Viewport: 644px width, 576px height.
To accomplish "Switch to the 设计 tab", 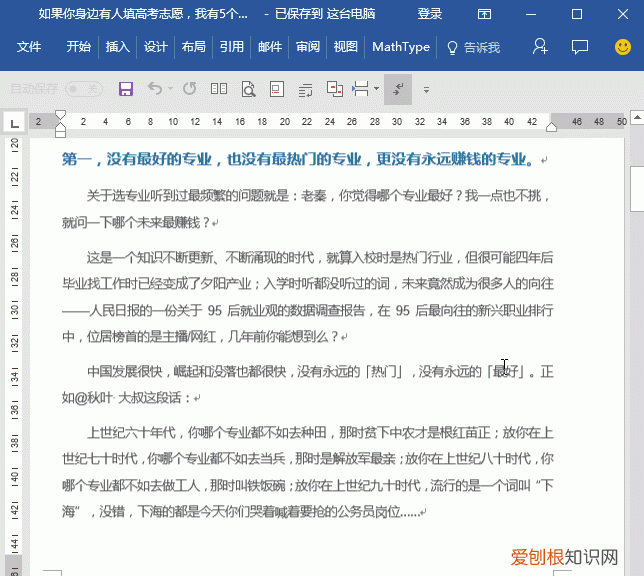I will pos(155,47).
